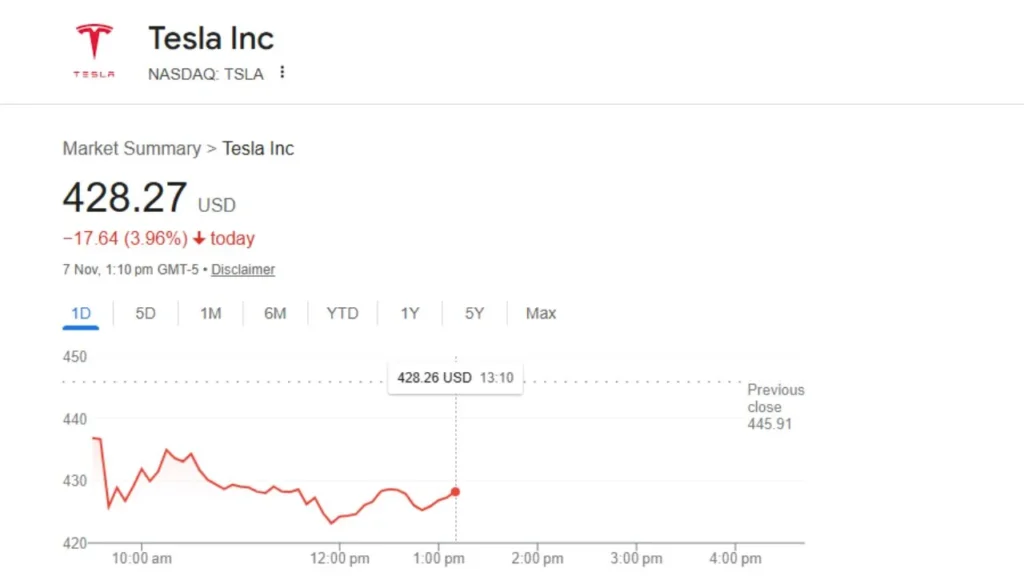Navigate to Market Summary breadcrumb
This screenshot has width=1024, height=576.
(131, 148)
